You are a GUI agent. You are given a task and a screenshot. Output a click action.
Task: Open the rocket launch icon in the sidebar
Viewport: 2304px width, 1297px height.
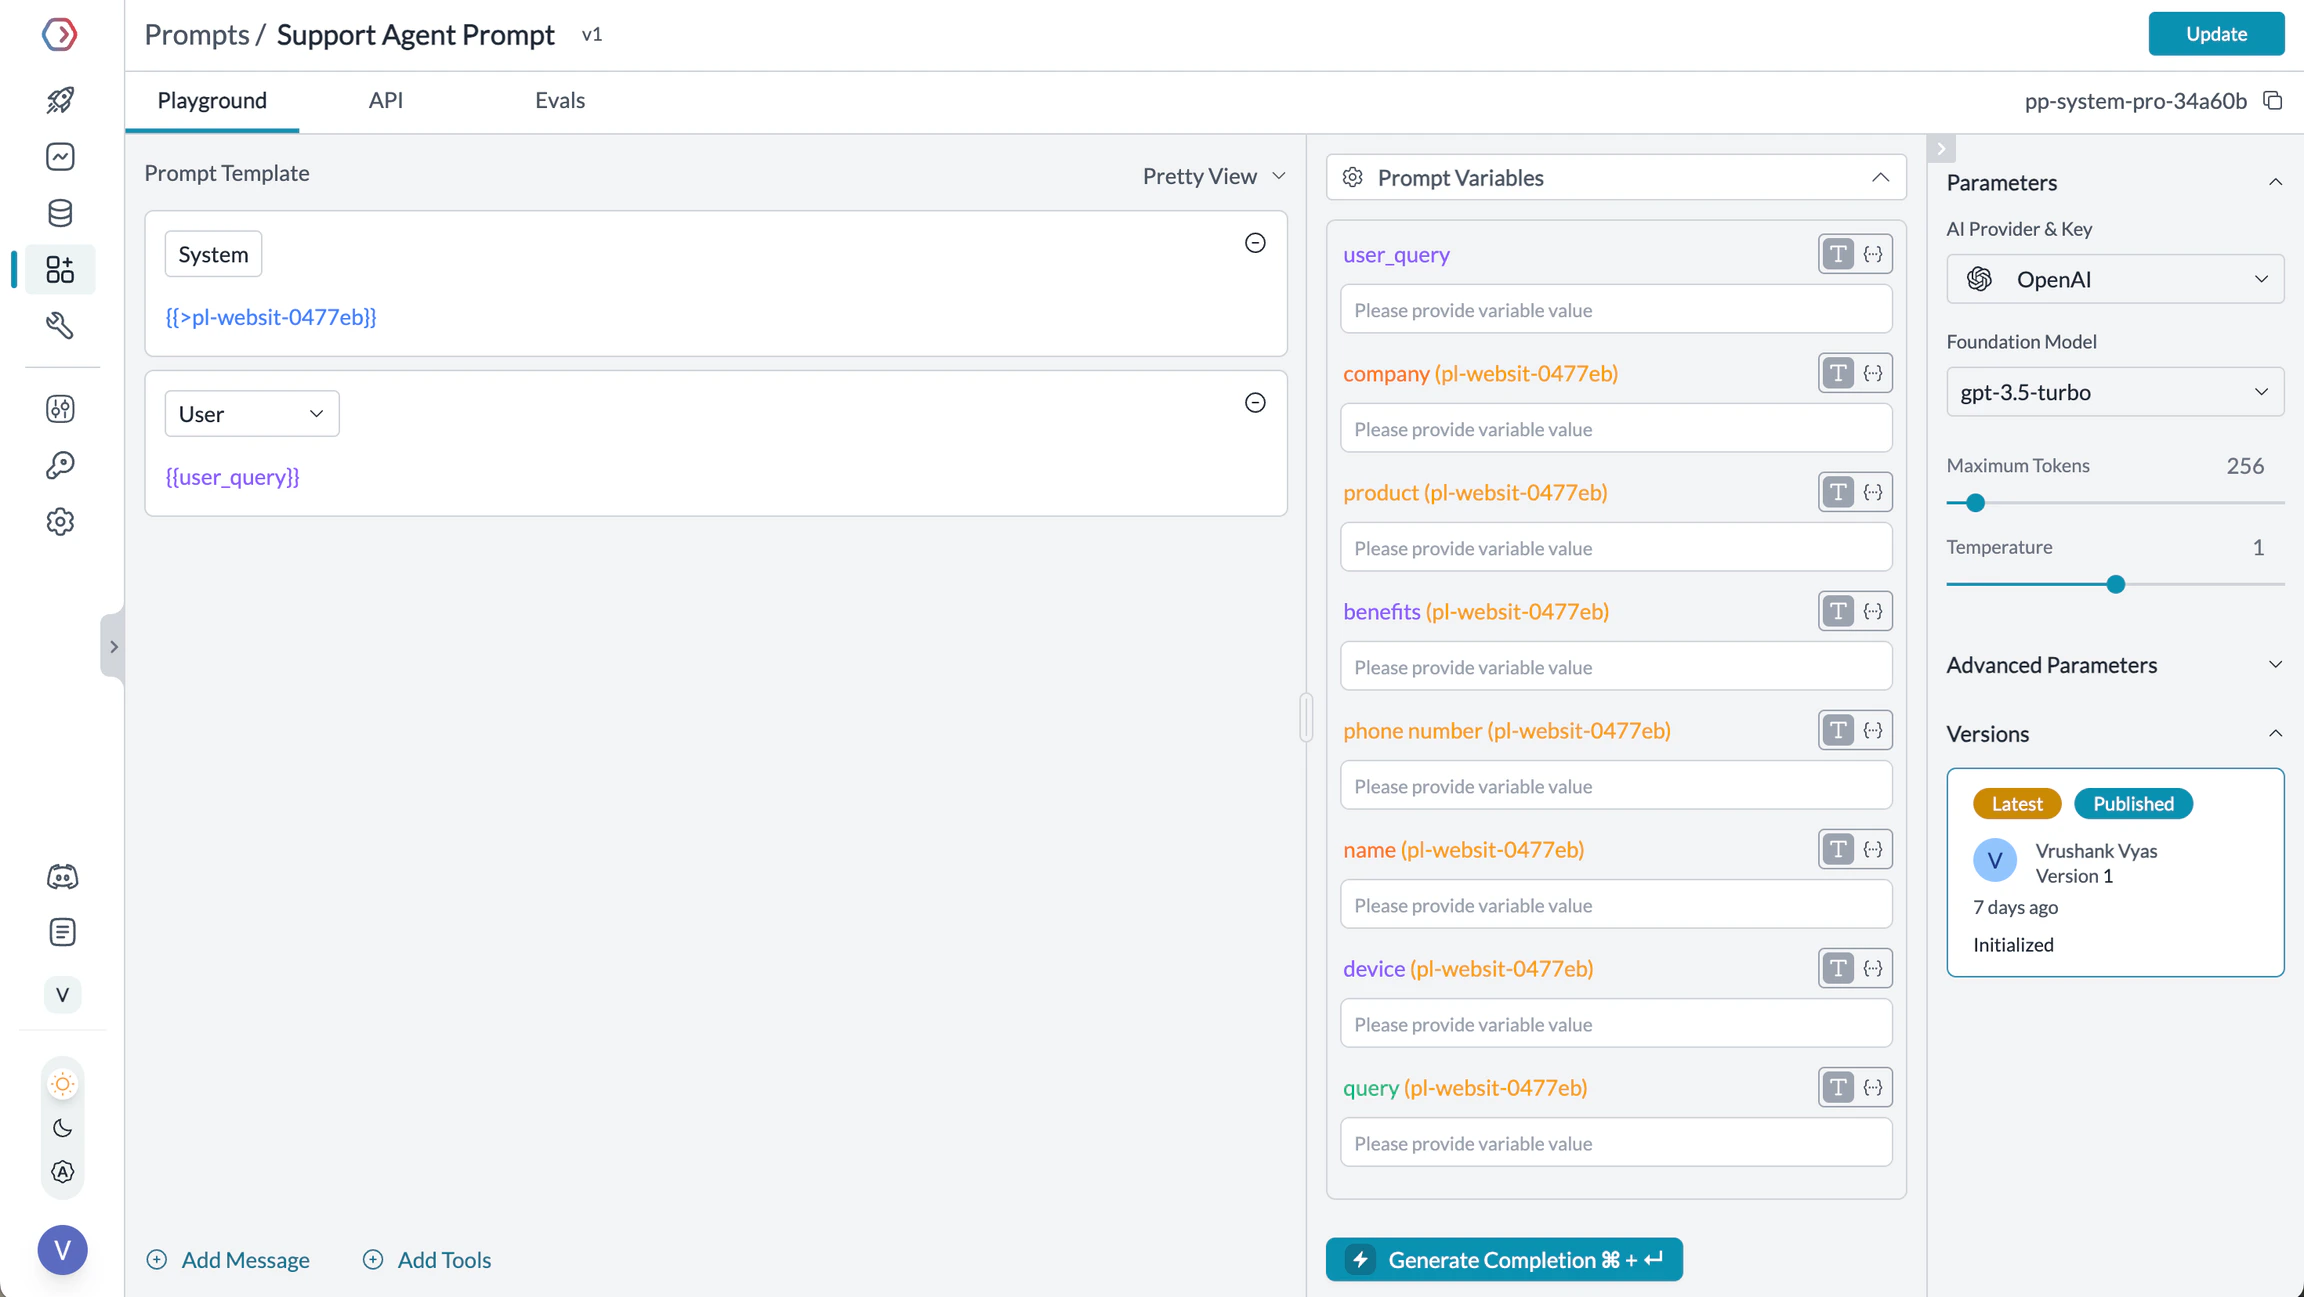(x=60, y=100)
